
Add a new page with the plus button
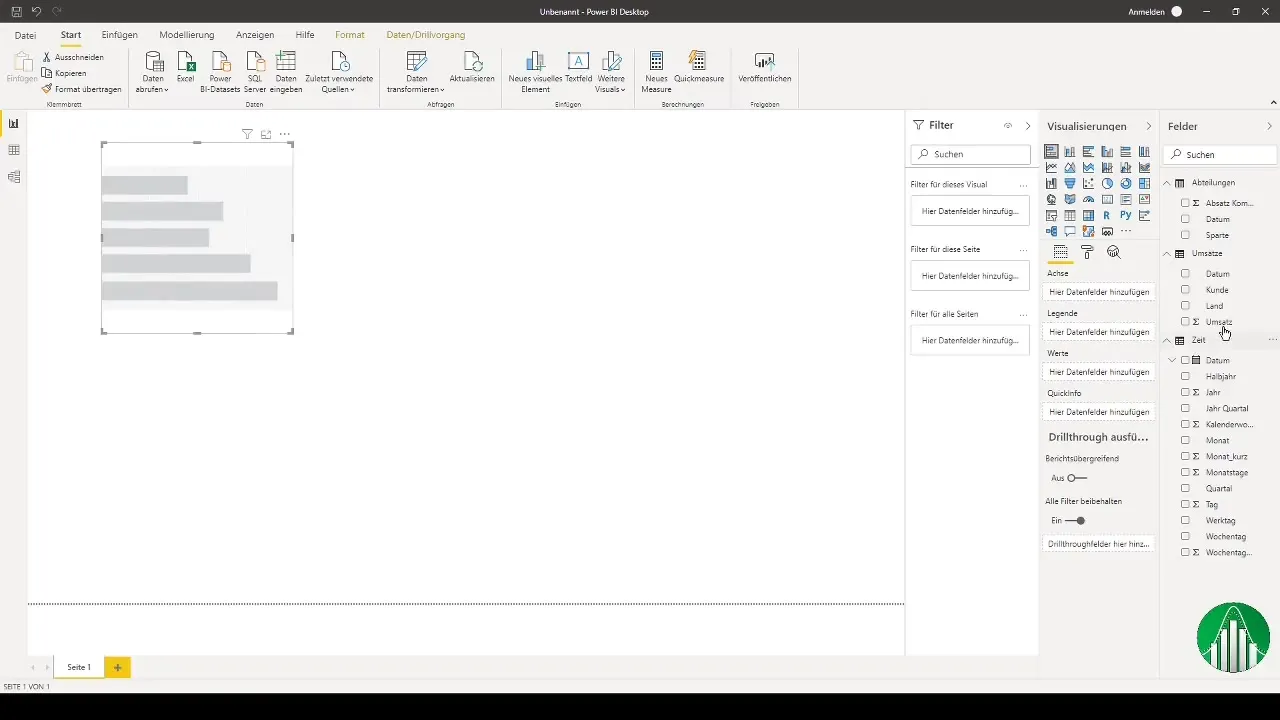point(117,667)
